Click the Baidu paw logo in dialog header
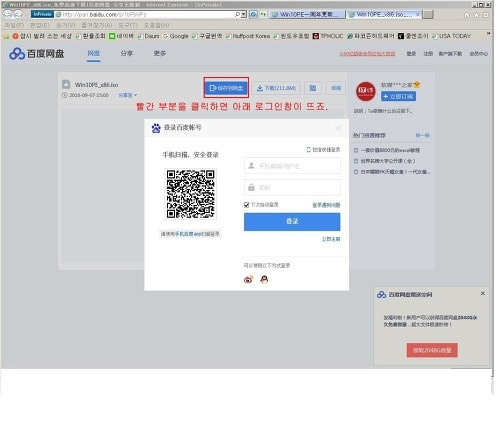The height and width of the screenshot is (422, 500). coord(156,128)
